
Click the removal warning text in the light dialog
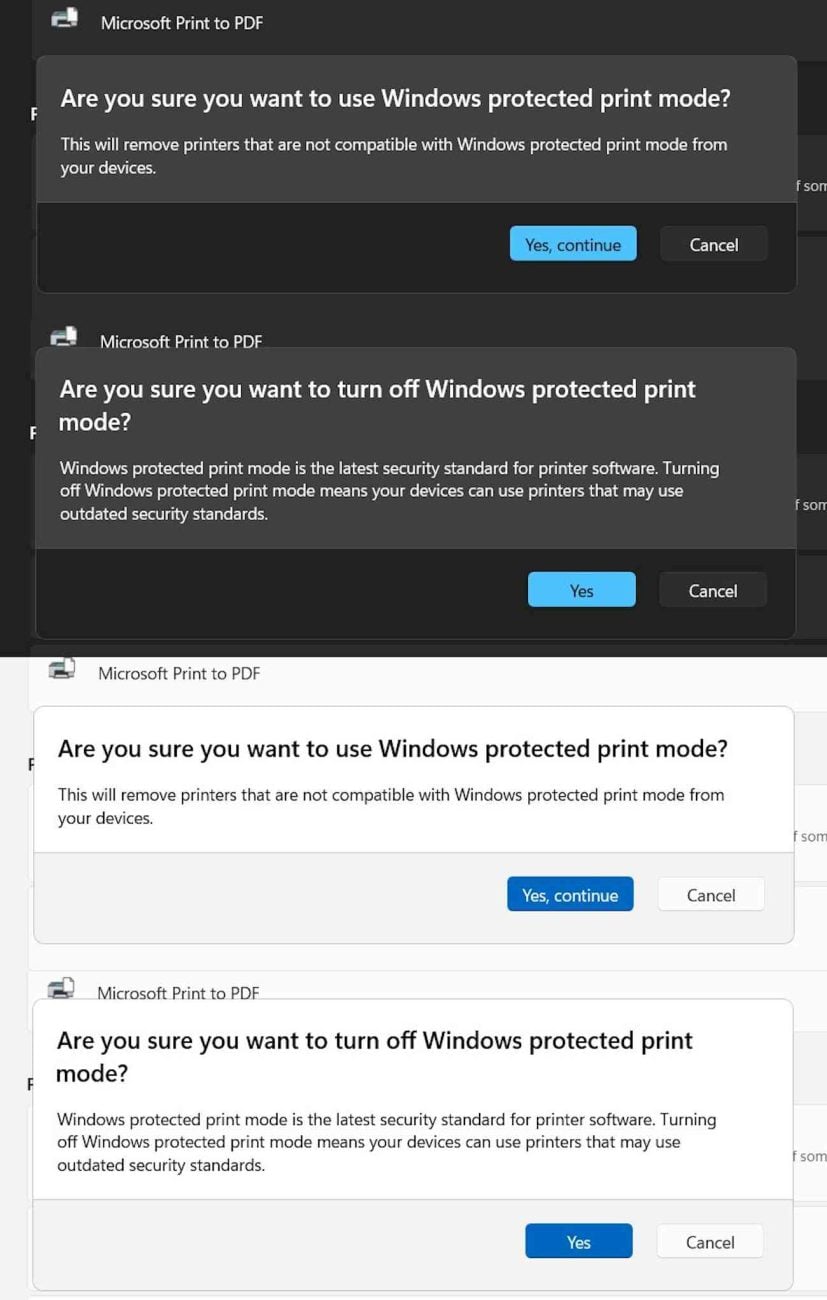[391, 806]
